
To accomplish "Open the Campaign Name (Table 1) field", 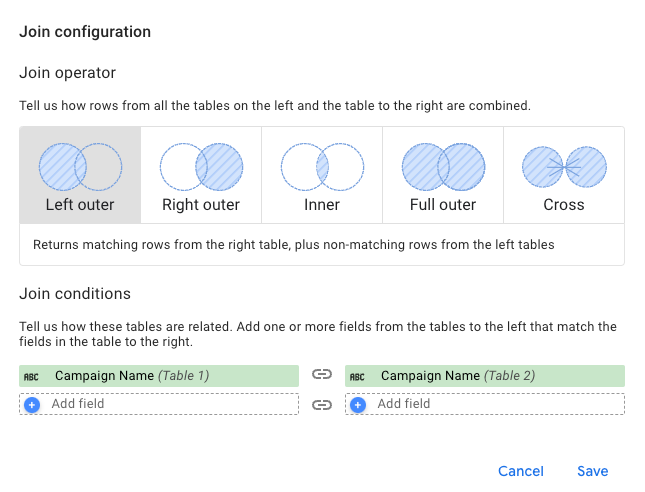I will click(131, 376).
